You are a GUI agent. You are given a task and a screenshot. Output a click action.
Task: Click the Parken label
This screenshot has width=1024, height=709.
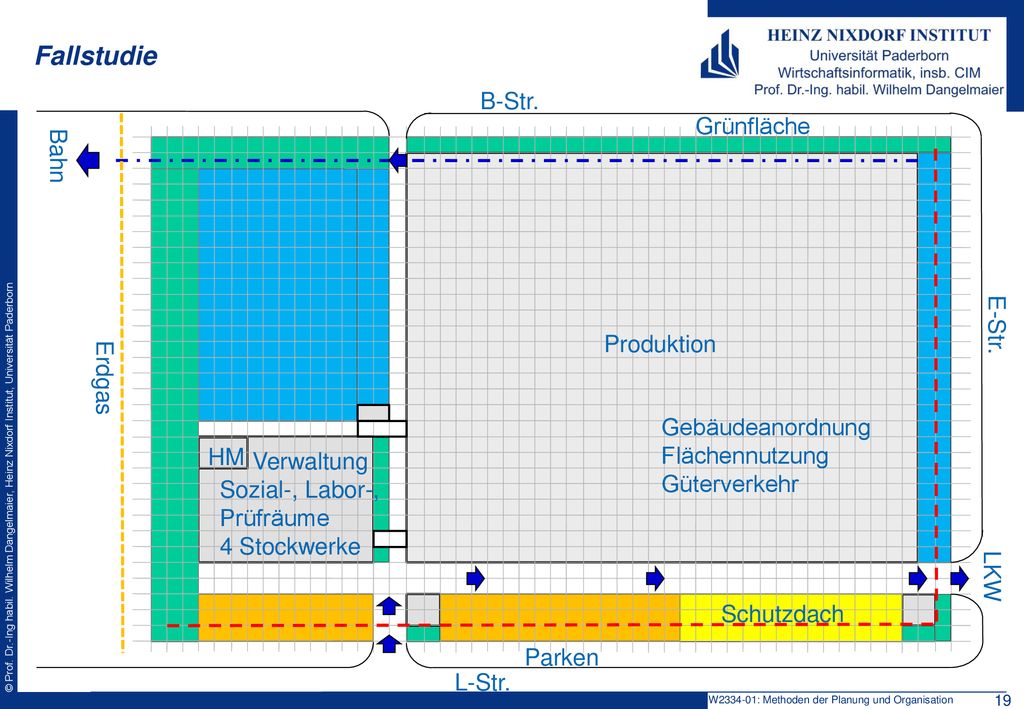(562, 657)
